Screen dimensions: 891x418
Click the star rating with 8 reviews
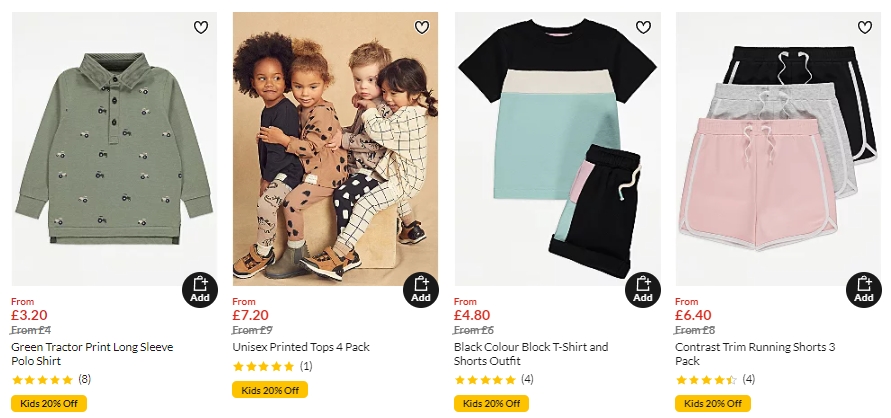pos(42,380)
